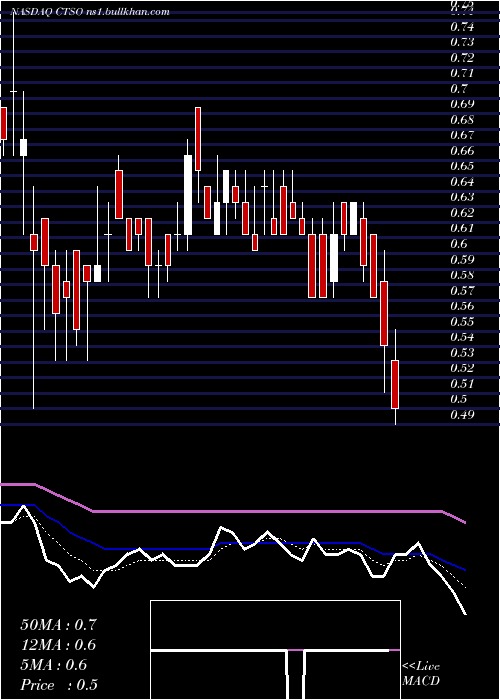Click the 5MA : 0.6 indicator text
This screenshot has width=500, height=700.
coord(54,665)
